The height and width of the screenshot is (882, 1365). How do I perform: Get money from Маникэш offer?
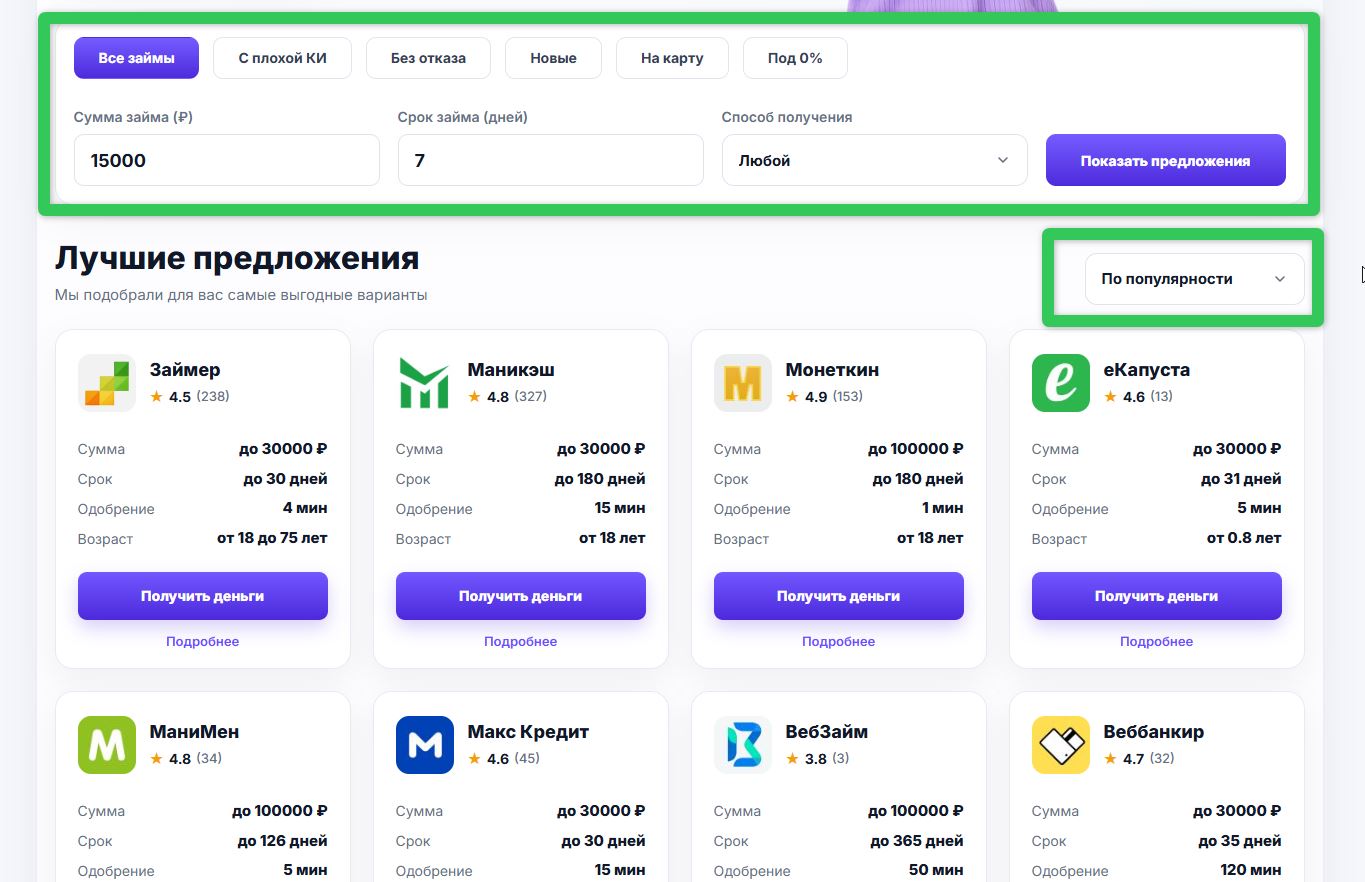tap(521, 596)
